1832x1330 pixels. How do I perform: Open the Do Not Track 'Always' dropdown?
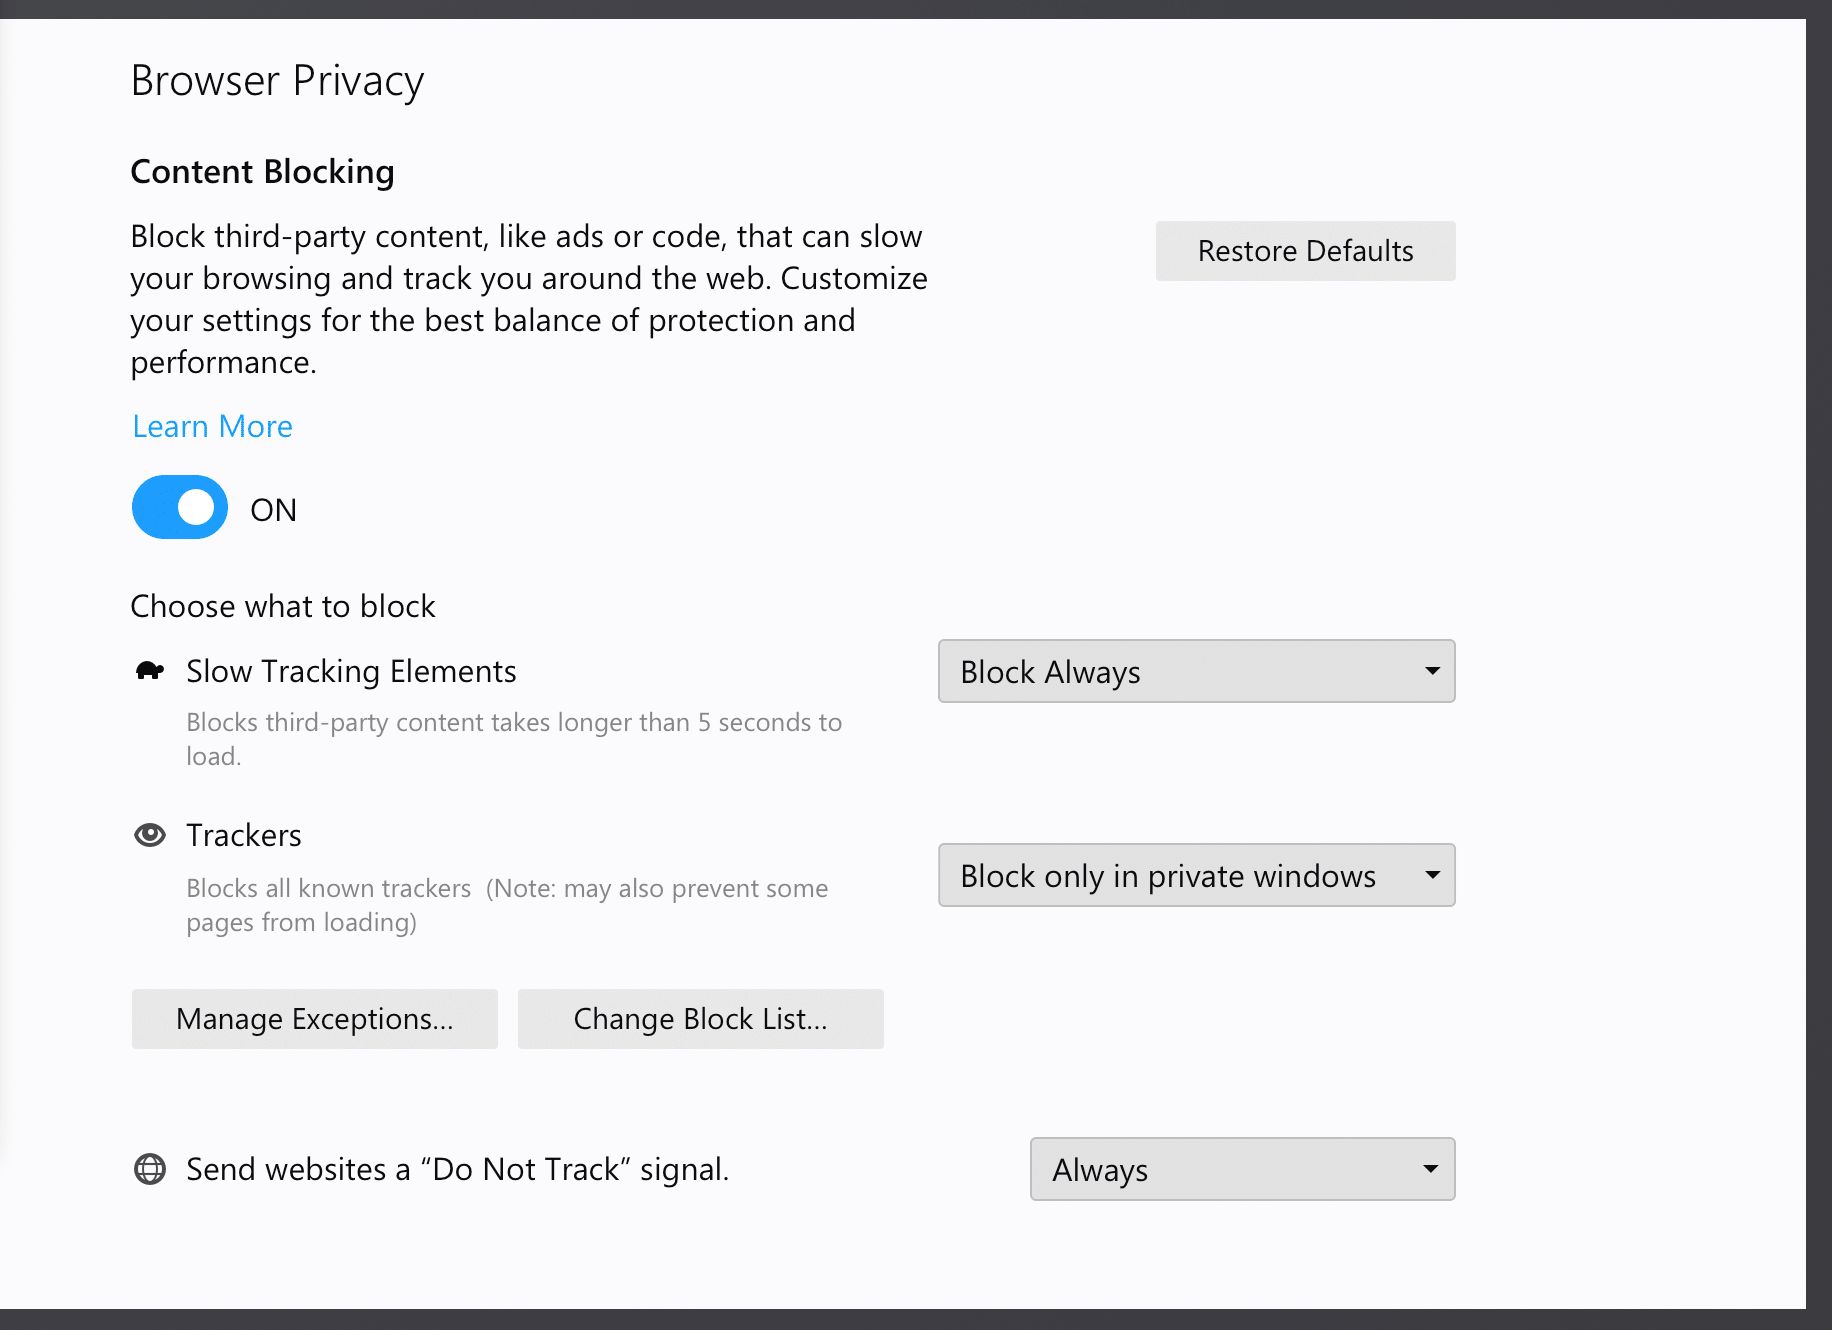click(x=1242, y=1169)
